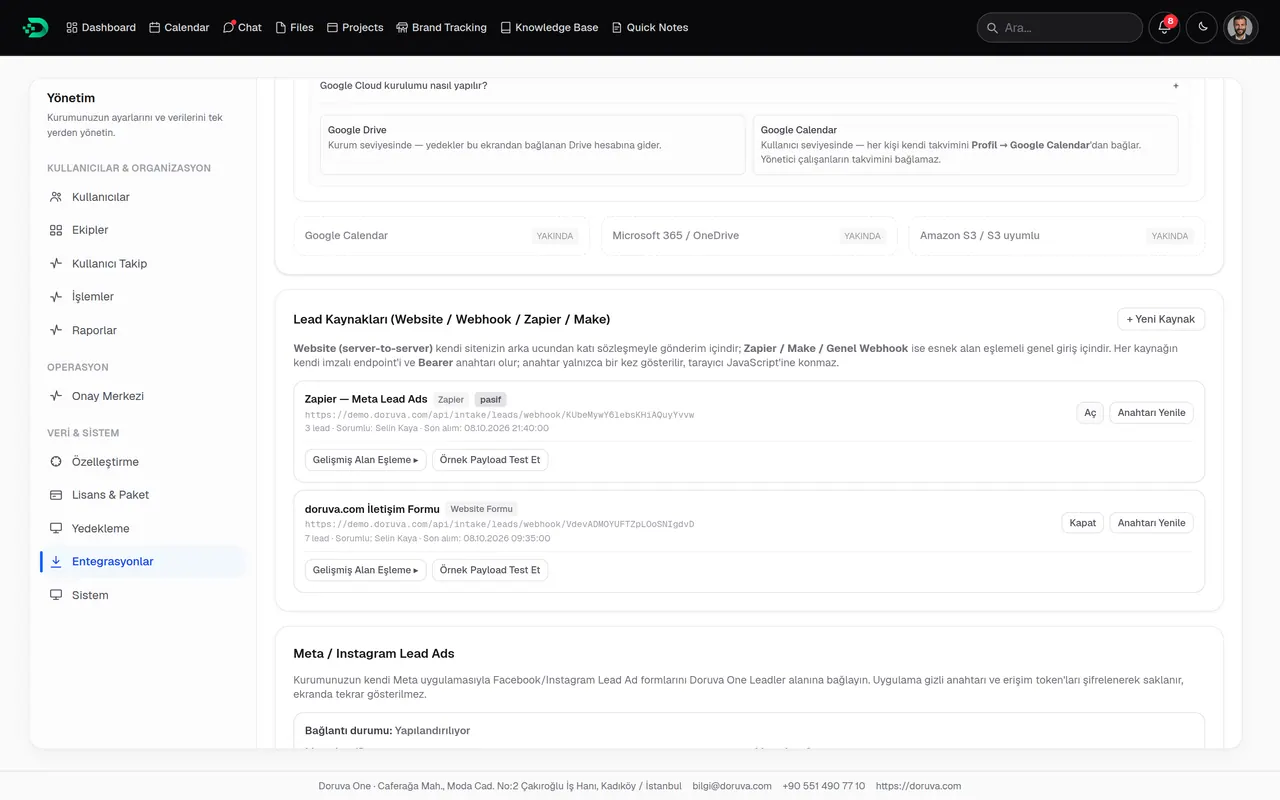Select Brand Tracking in top navigation
This screenshot has width=1280, height=800.
pyautogui.click(x=441, y=28)
